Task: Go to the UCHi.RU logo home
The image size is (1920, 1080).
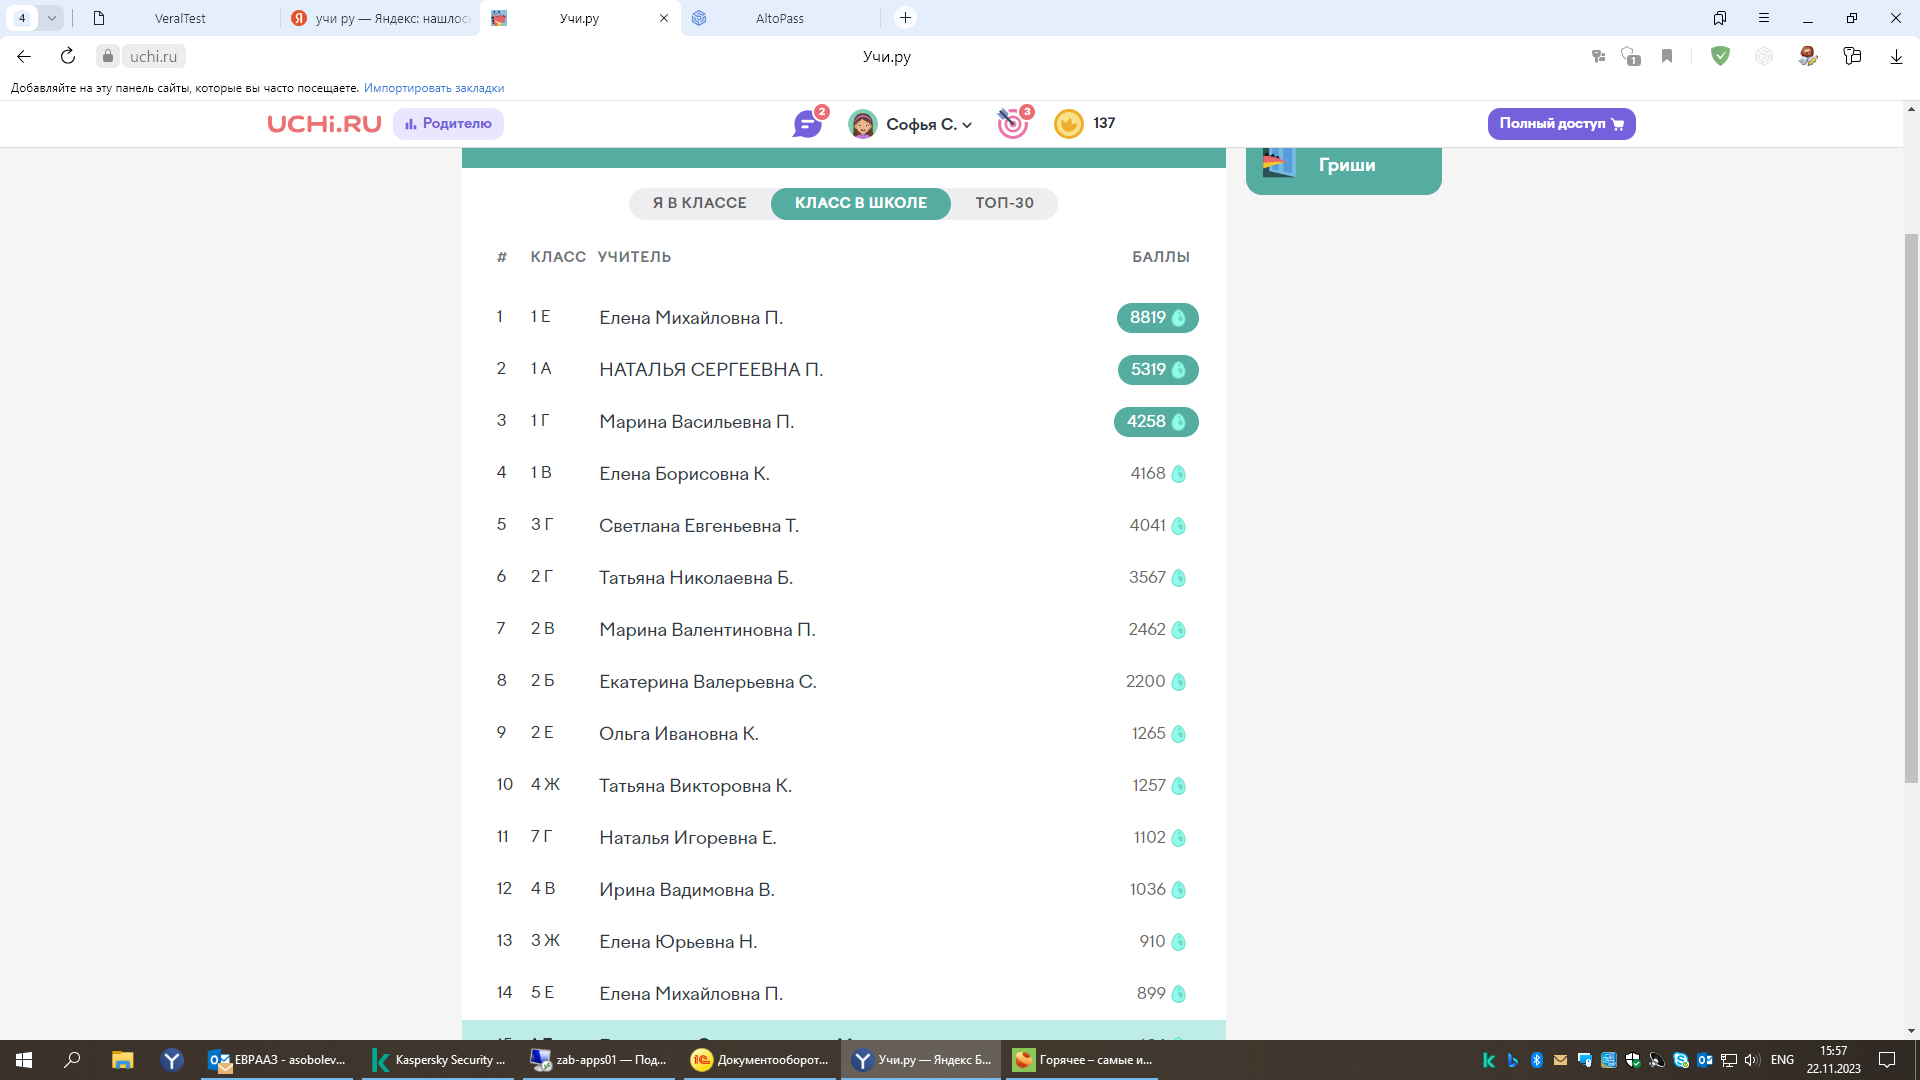Action: coord(324,124)
